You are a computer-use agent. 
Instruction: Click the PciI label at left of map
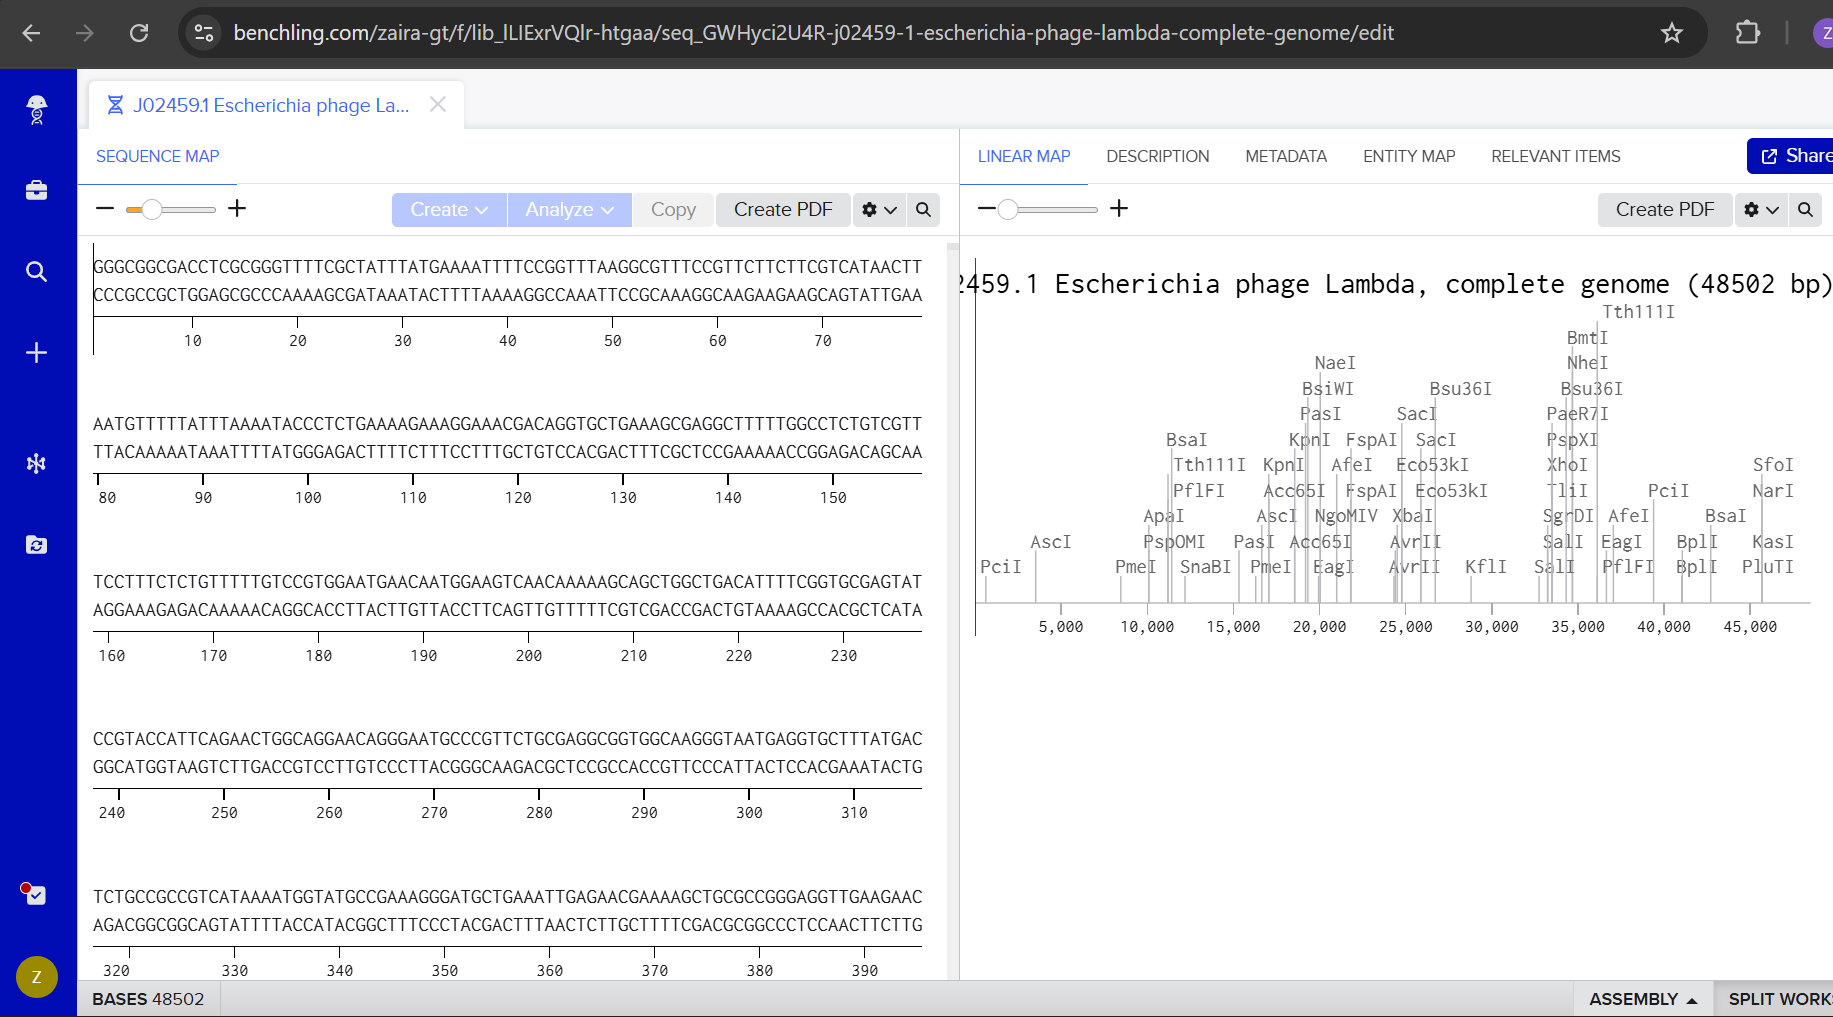point(1001,567)
